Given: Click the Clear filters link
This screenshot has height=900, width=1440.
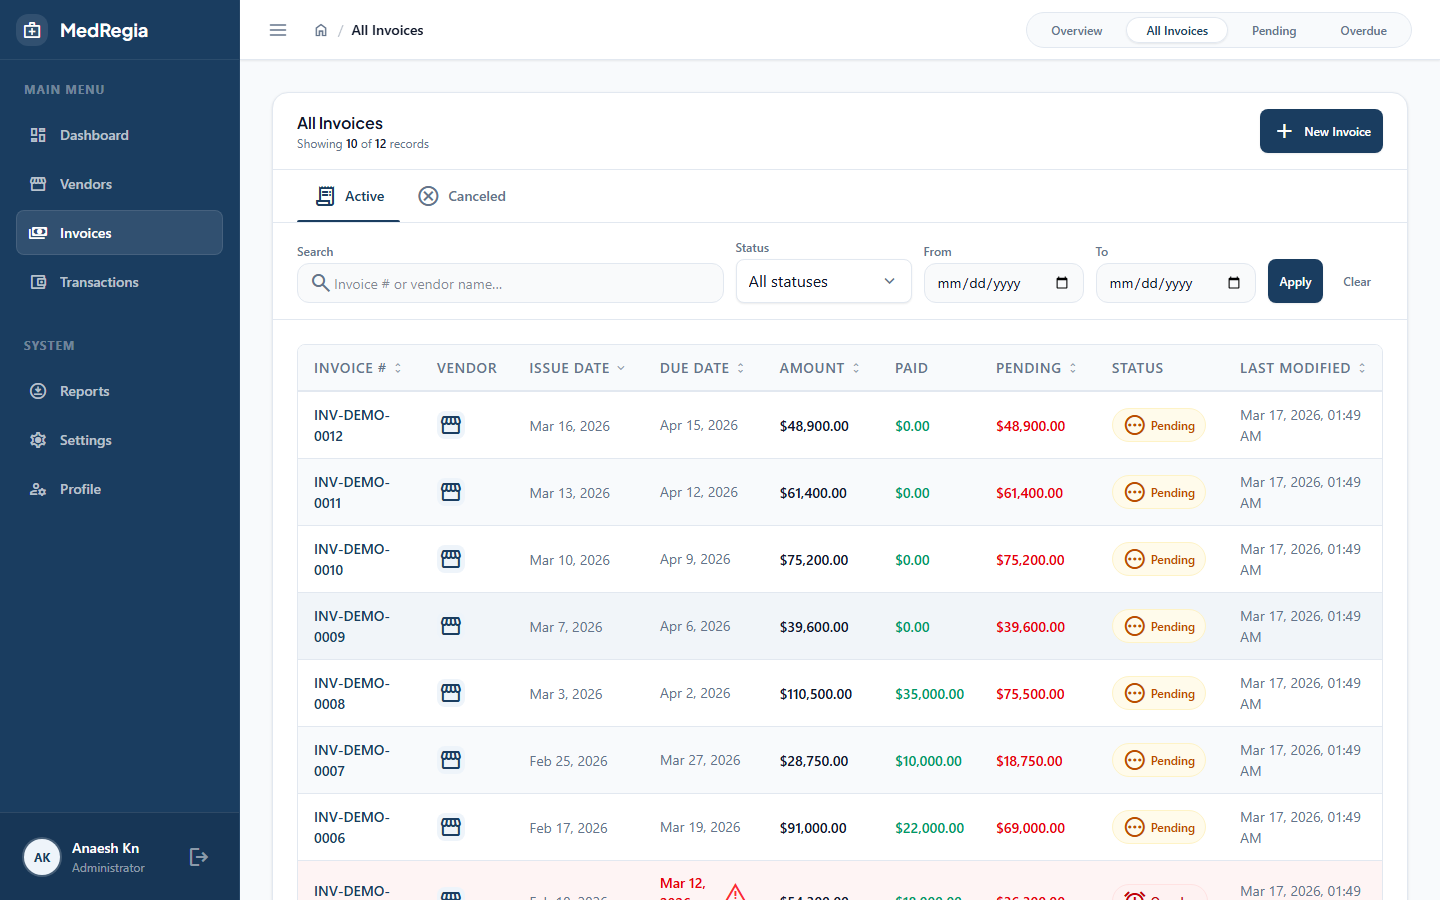Looking at the screenshot, I should click(x=1357, y=282).
